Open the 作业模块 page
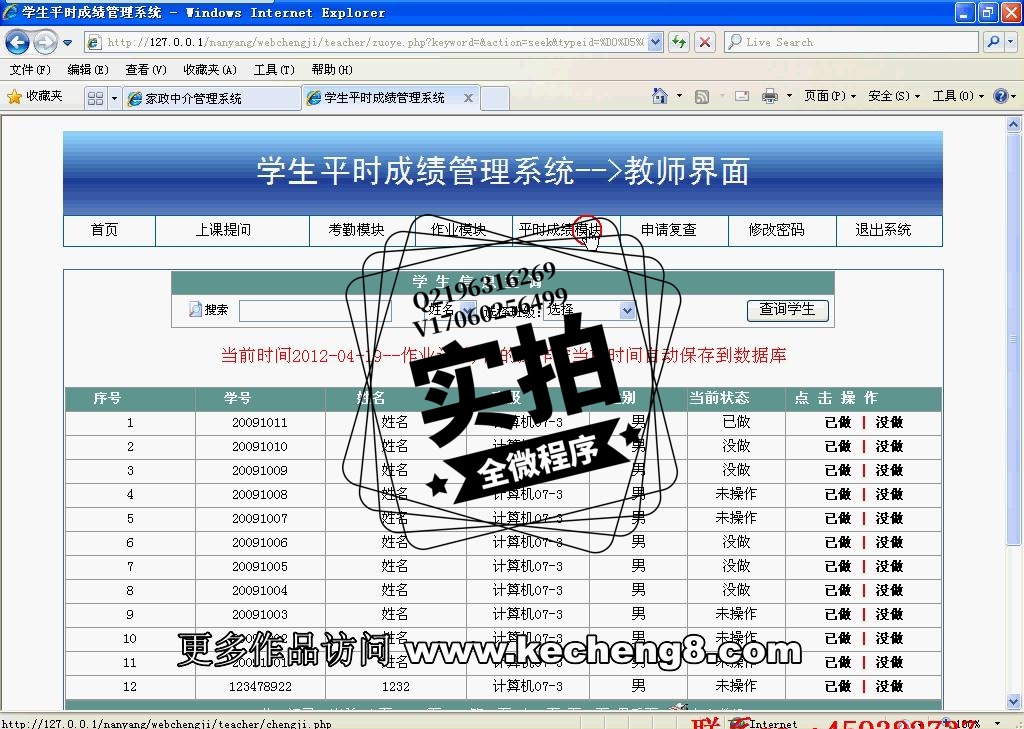Screen dimensions: 1024x729 pos(458,230)
